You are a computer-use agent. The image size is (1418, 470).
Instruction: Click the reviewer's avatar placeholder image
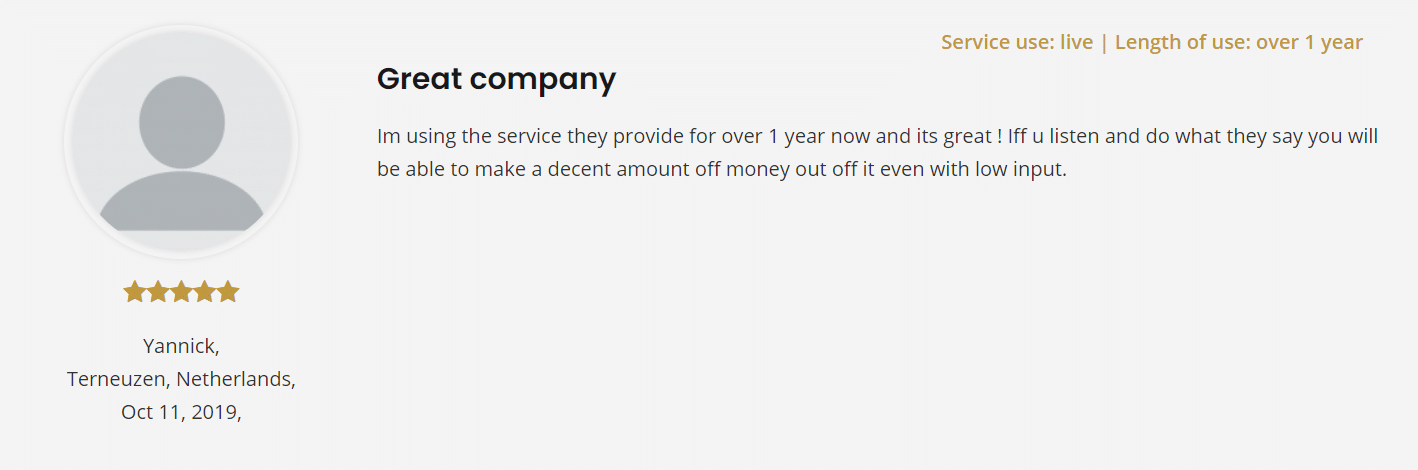click(181, 140)
